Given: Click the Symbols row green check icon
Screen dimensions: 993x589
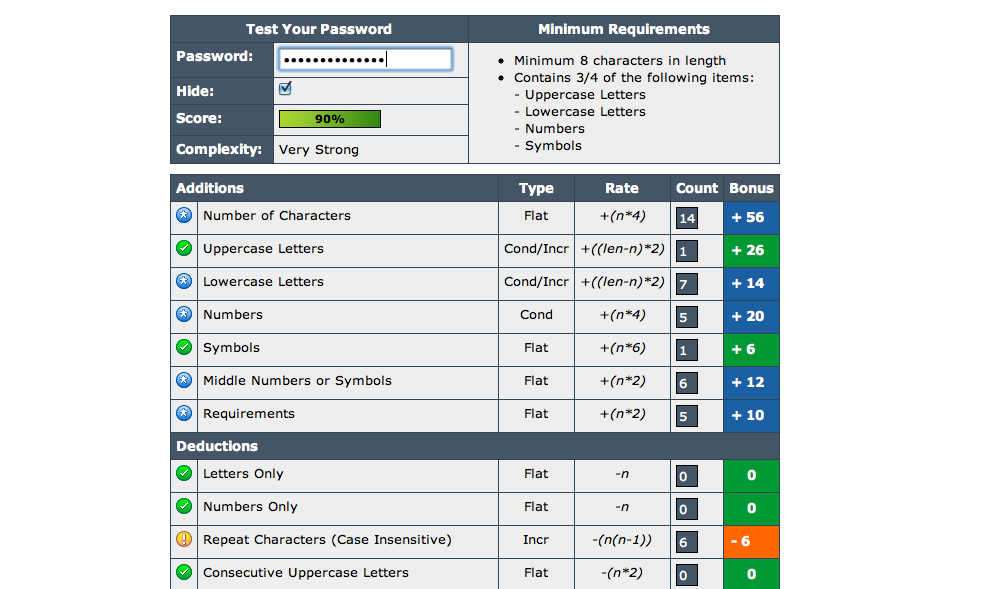Looking at the screenshot, I should coord(184,348).
